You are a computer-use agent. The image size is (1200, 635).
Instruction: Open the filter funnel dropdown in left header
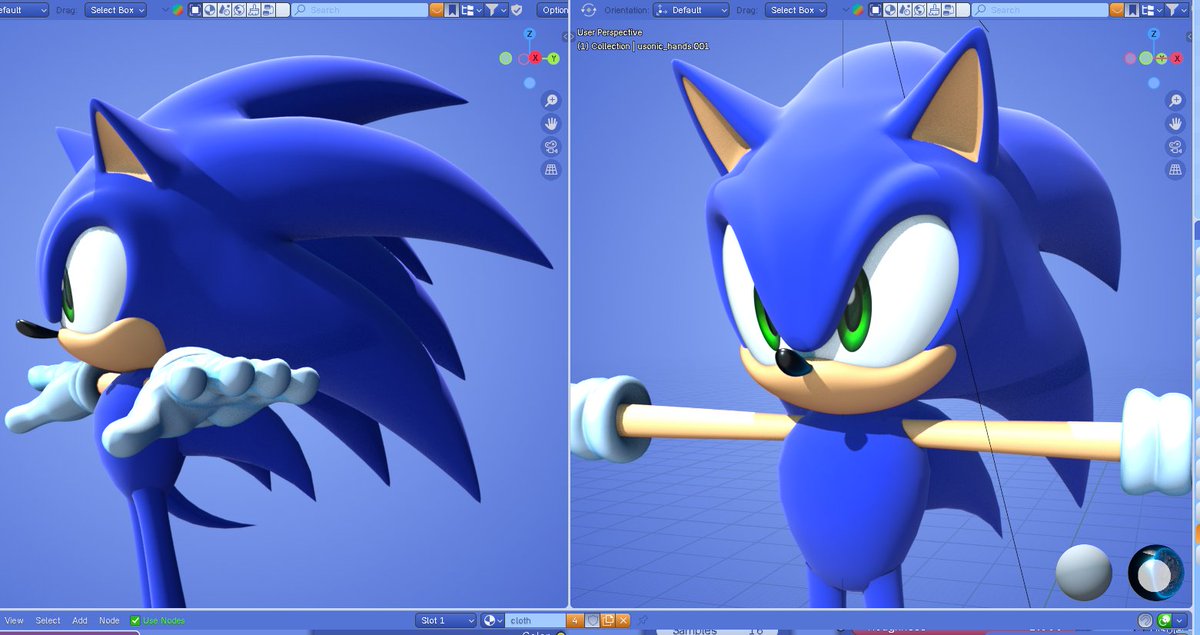(x=497, y=10)
